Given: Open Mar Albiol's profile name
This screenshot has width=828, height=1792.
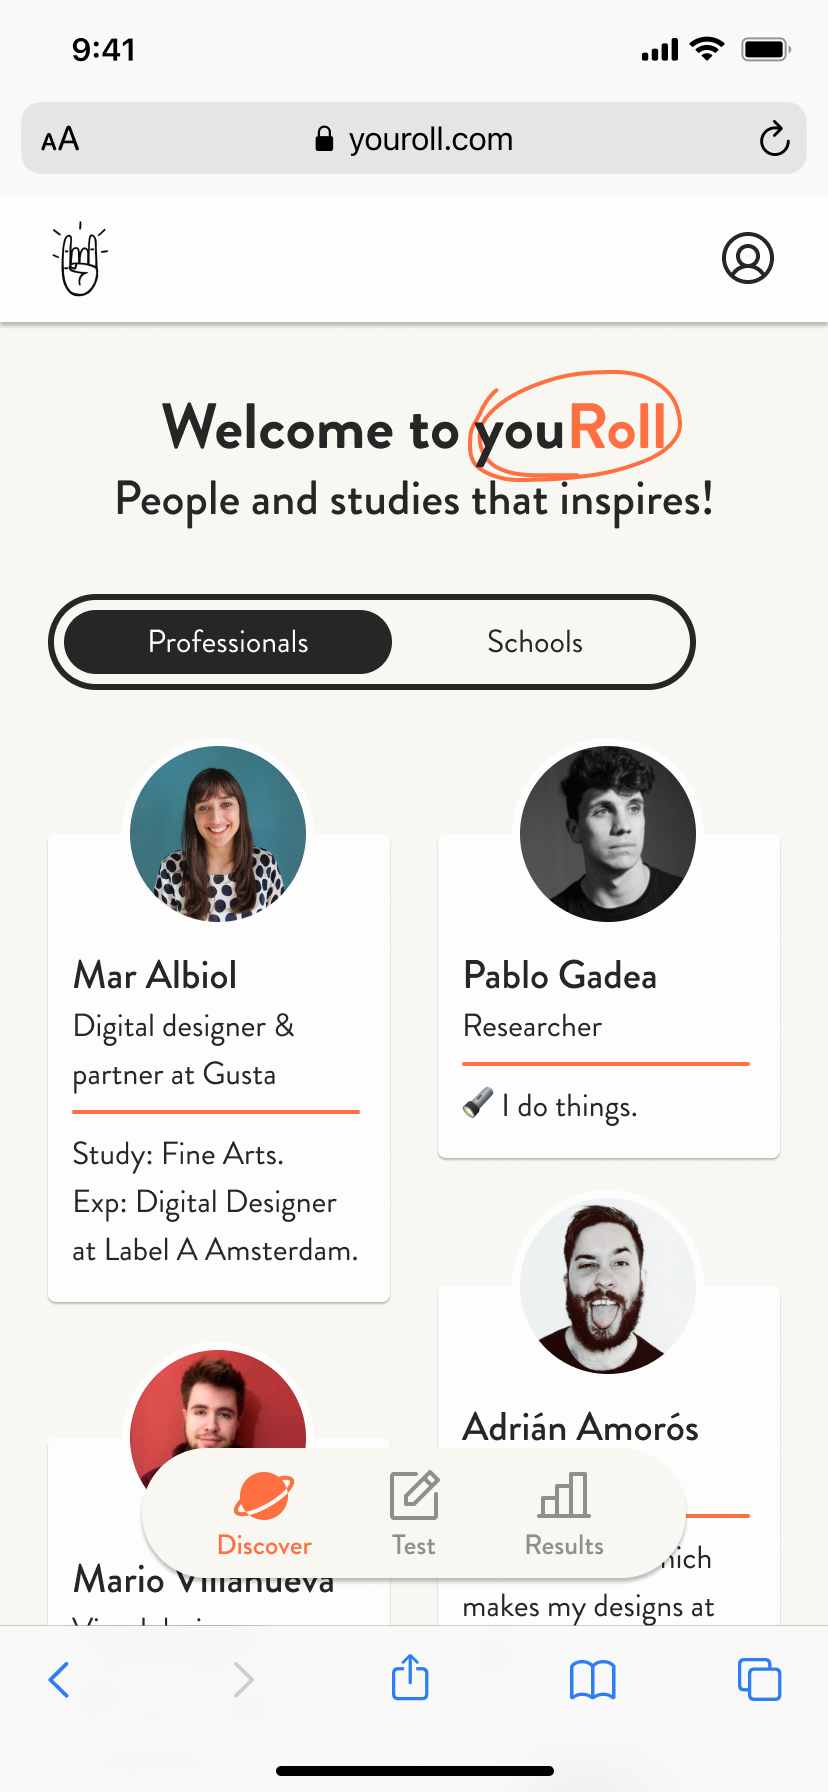Looking at the screenshot, I should click(155, 975).
